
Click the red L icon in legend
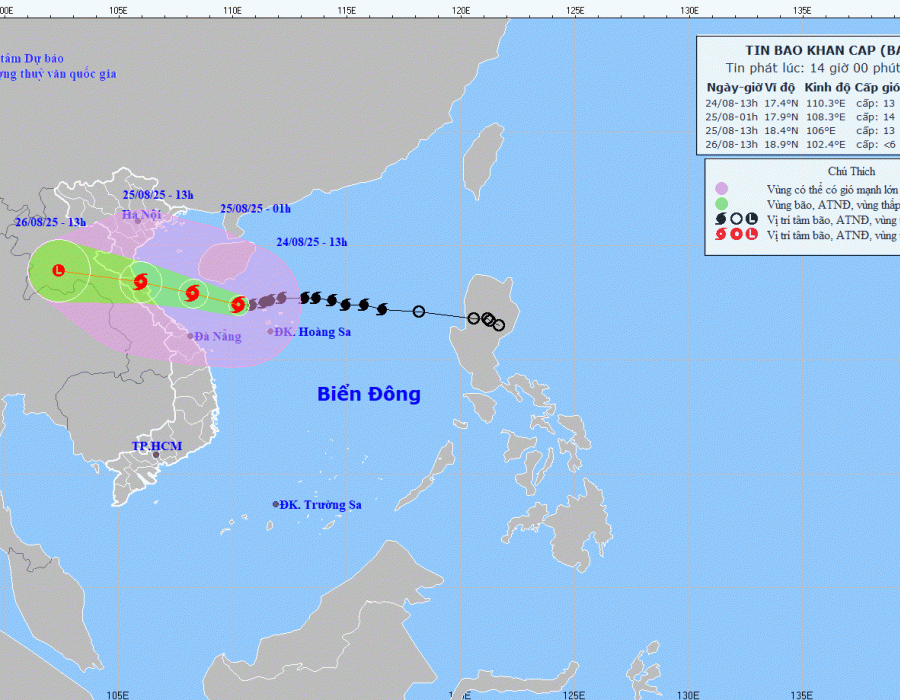coord(751,236)
